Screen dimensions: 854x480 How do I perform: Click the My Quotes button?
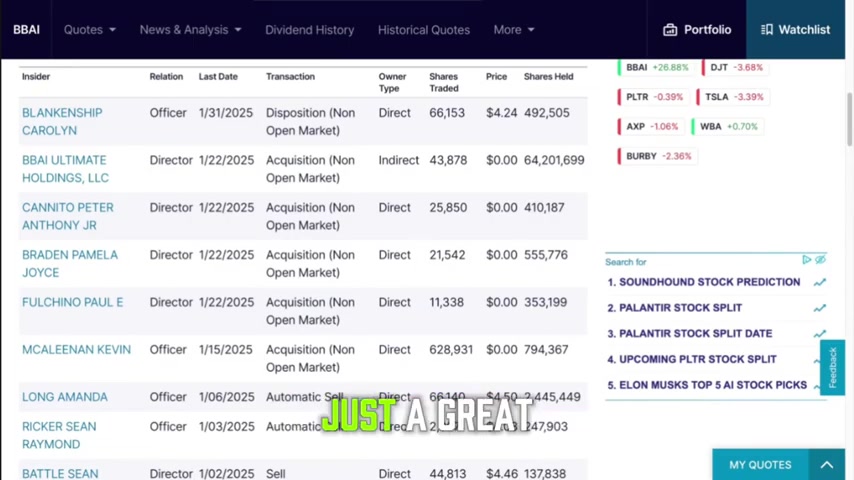pyautogui.click(x=760, y=465)
